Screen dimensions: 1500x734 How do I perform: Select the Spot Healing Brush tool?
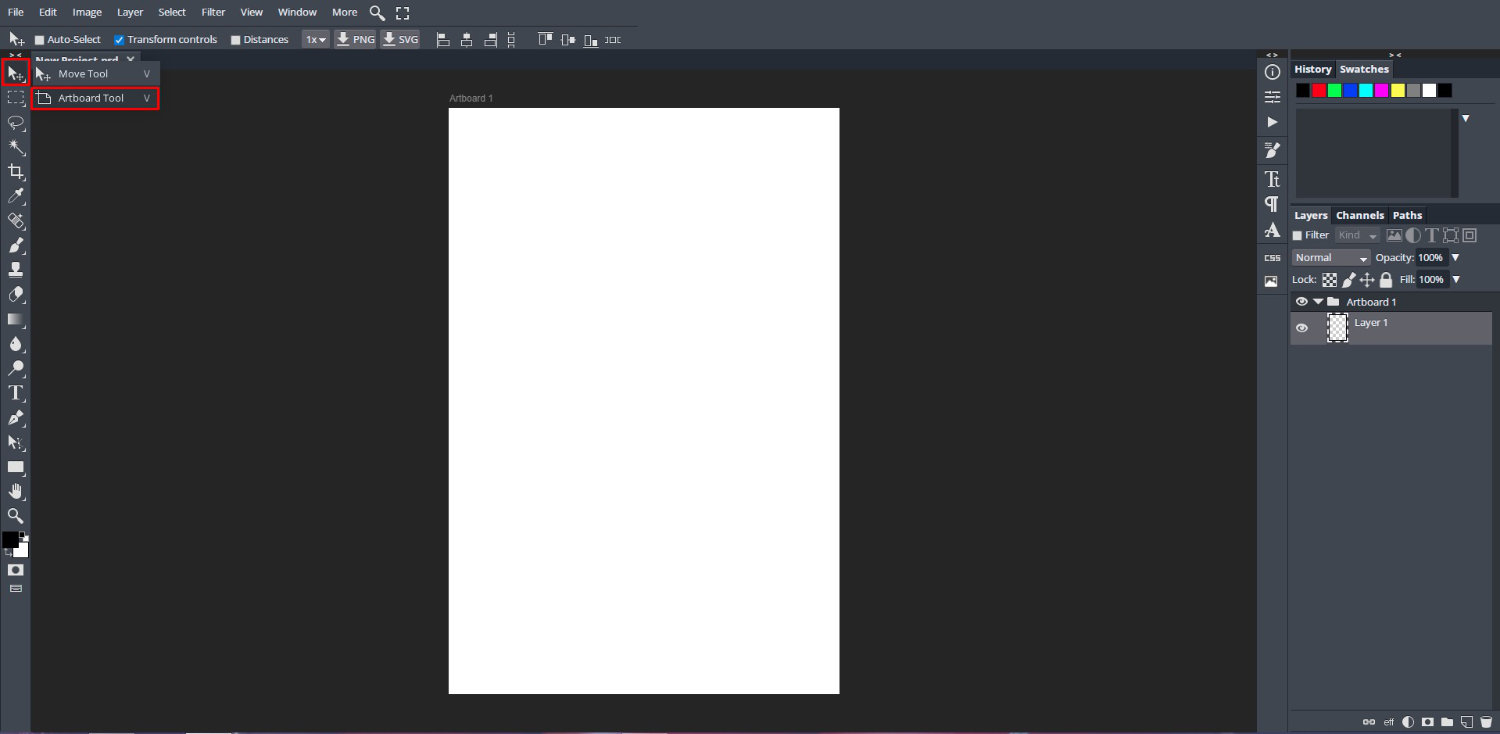click(16, 221)
